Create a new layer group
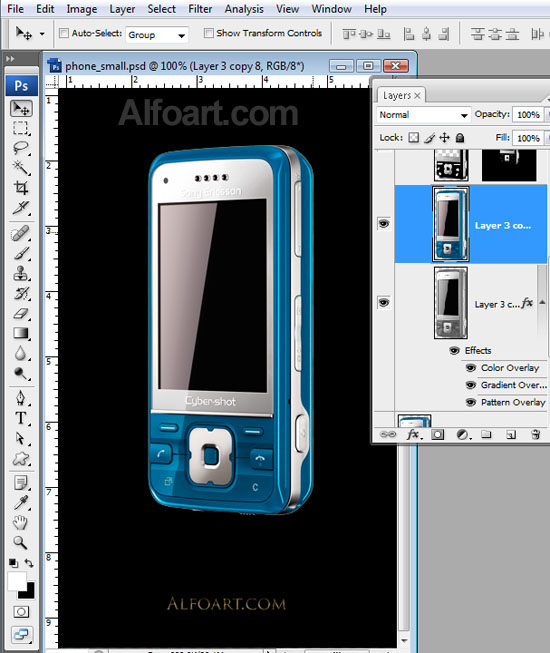Image resolution: width=550 pixels, height=653 pixels. (x=486, y=435)
